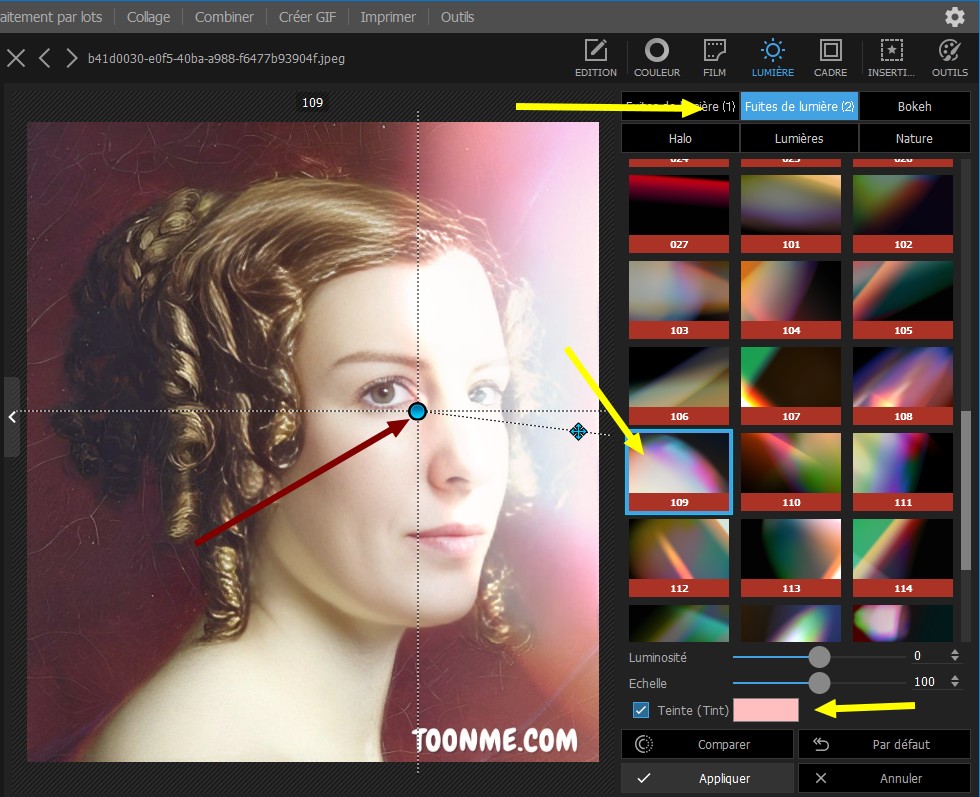
Task: Select light leak thumbnail 110
Action: click(791, 472)
